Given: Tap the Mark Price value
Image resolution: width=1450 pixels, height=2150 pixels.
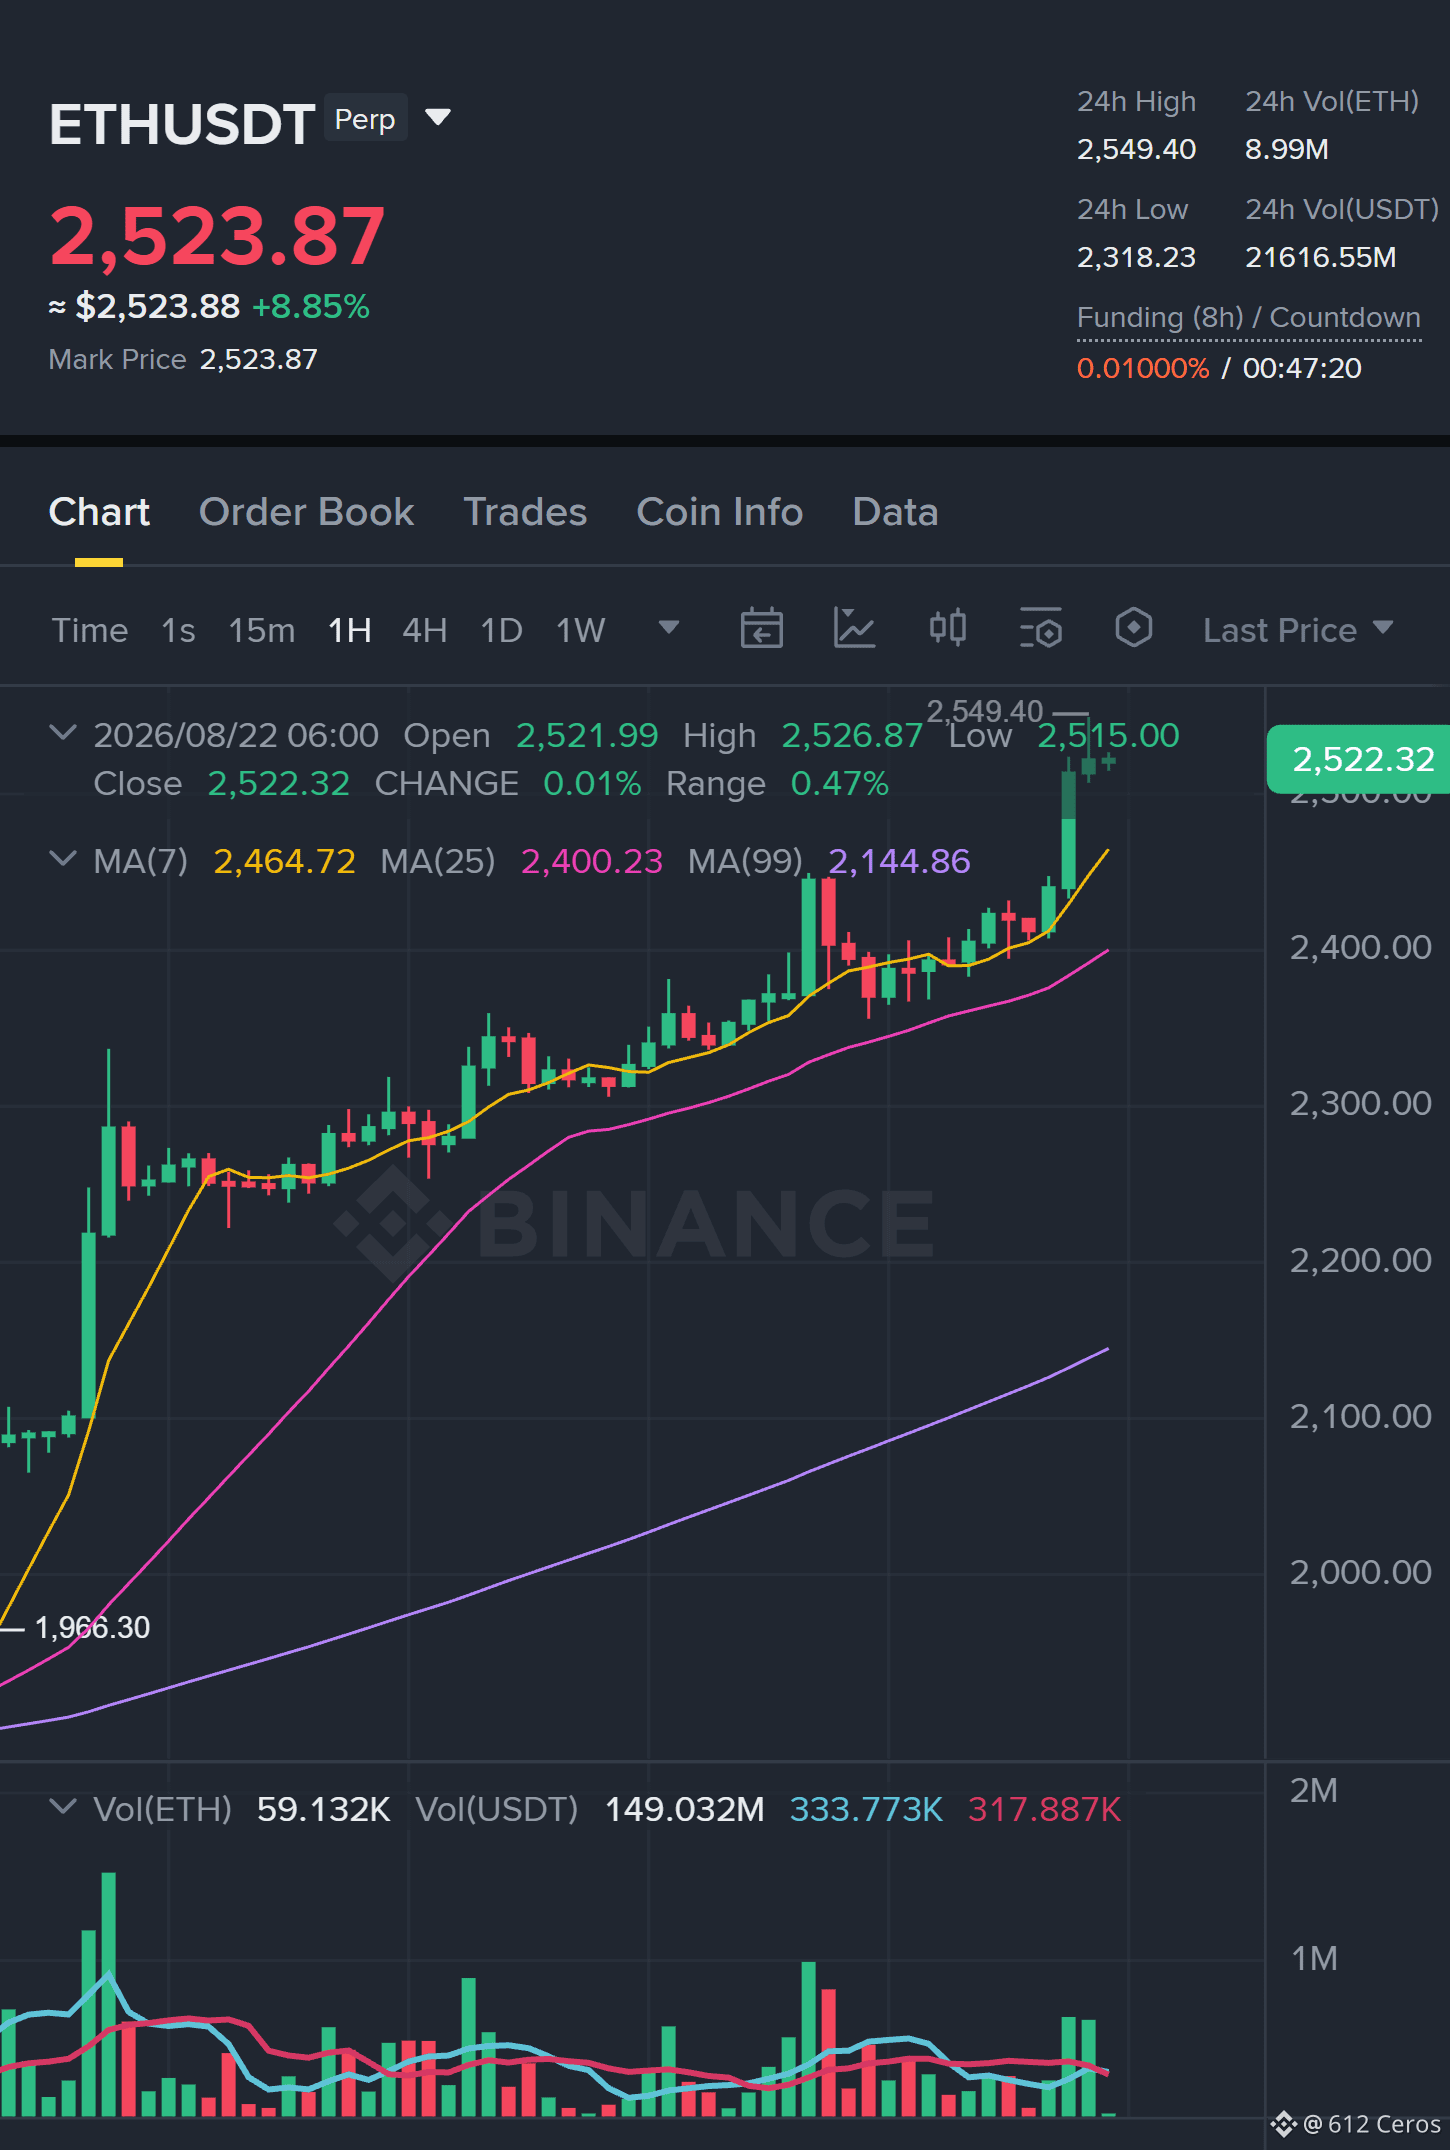Looking at the screenshot, I should point(259,359).
